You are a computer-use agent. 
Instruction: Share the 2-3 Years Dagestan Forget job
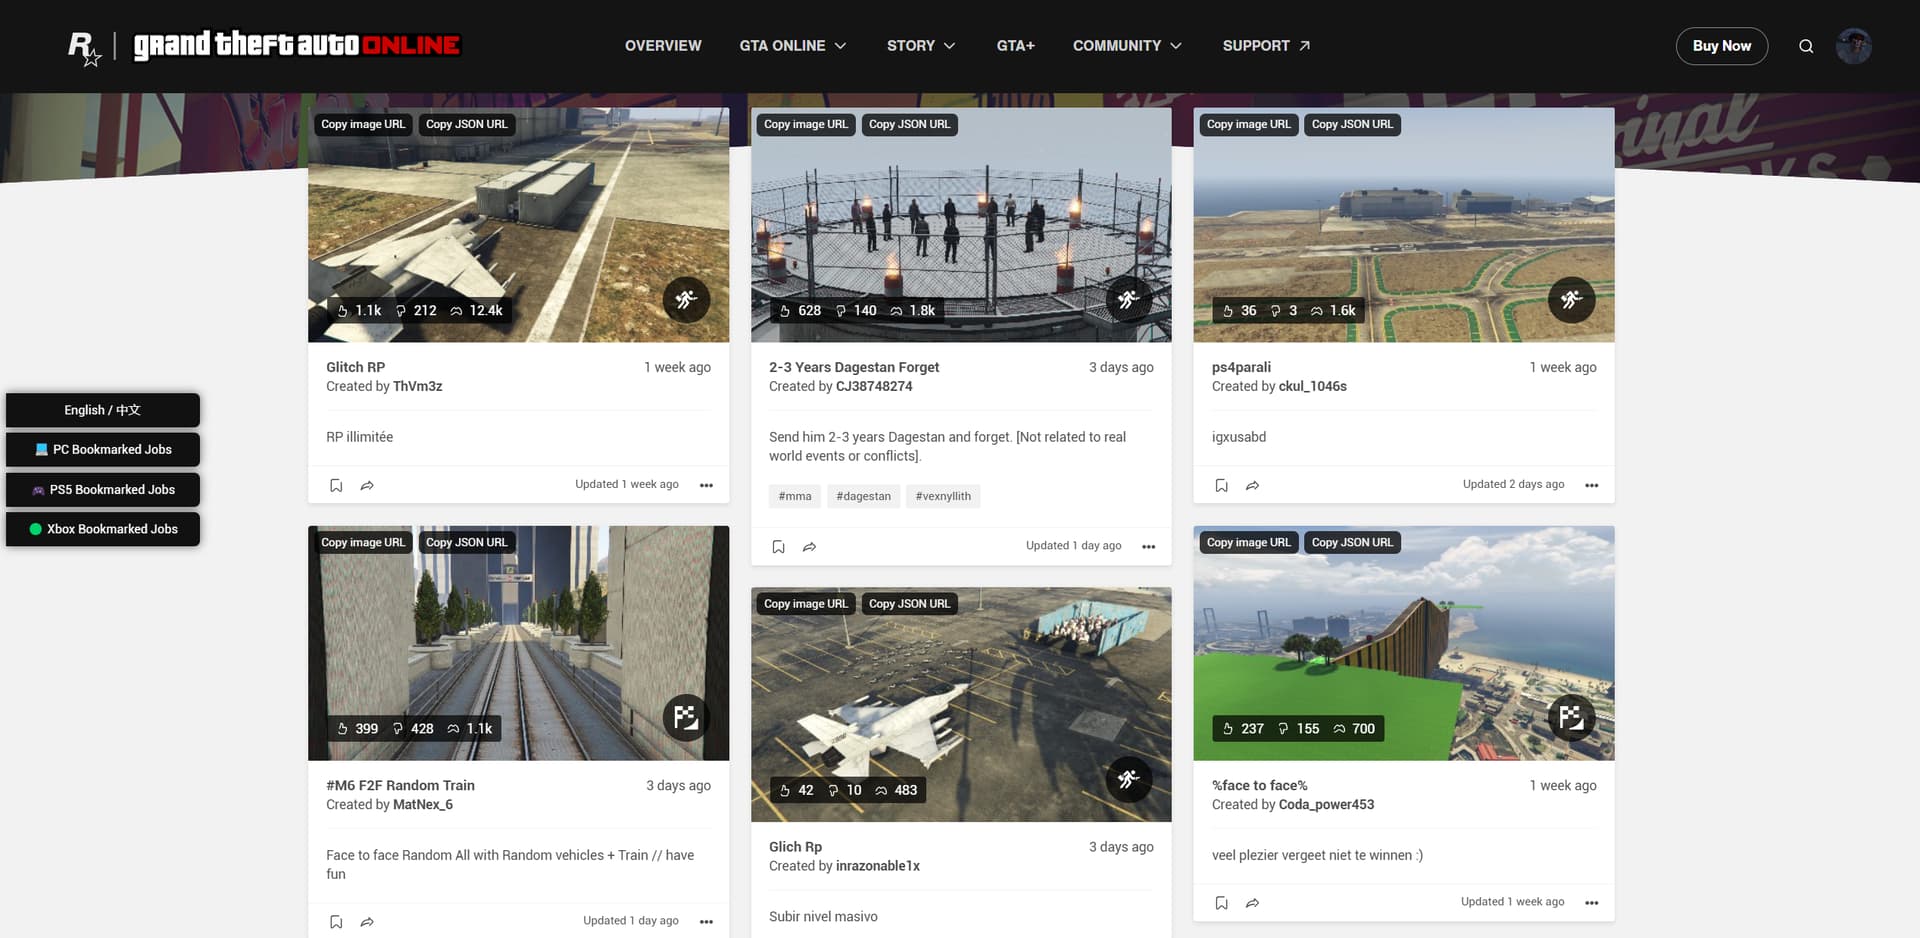810,546
